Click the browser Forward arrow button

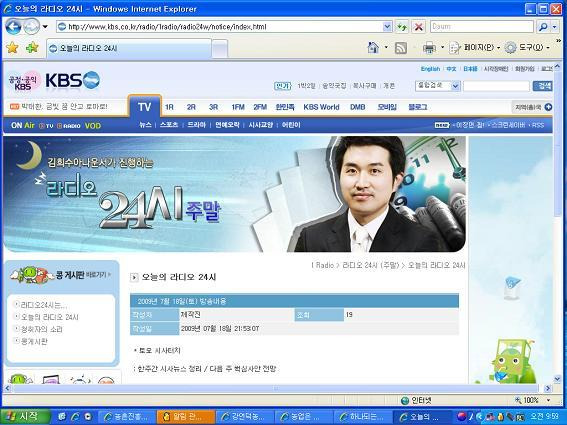(32, 27)
